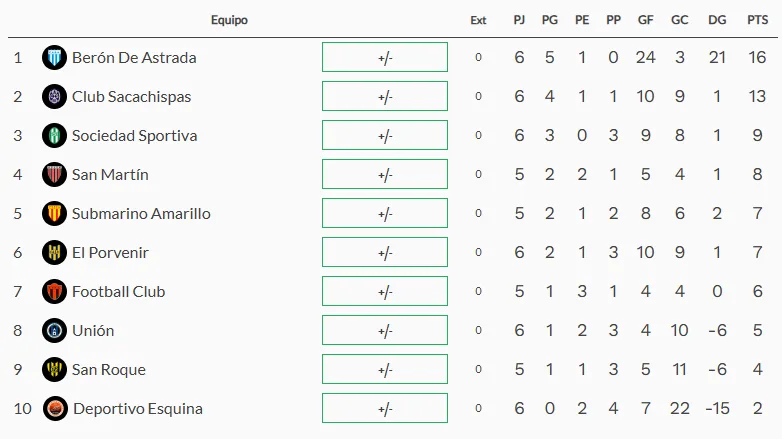Viewport: 782px width, 439px height.
Task: Click the Berón De Astrada team crest
Action: click(x=54, y=57)
